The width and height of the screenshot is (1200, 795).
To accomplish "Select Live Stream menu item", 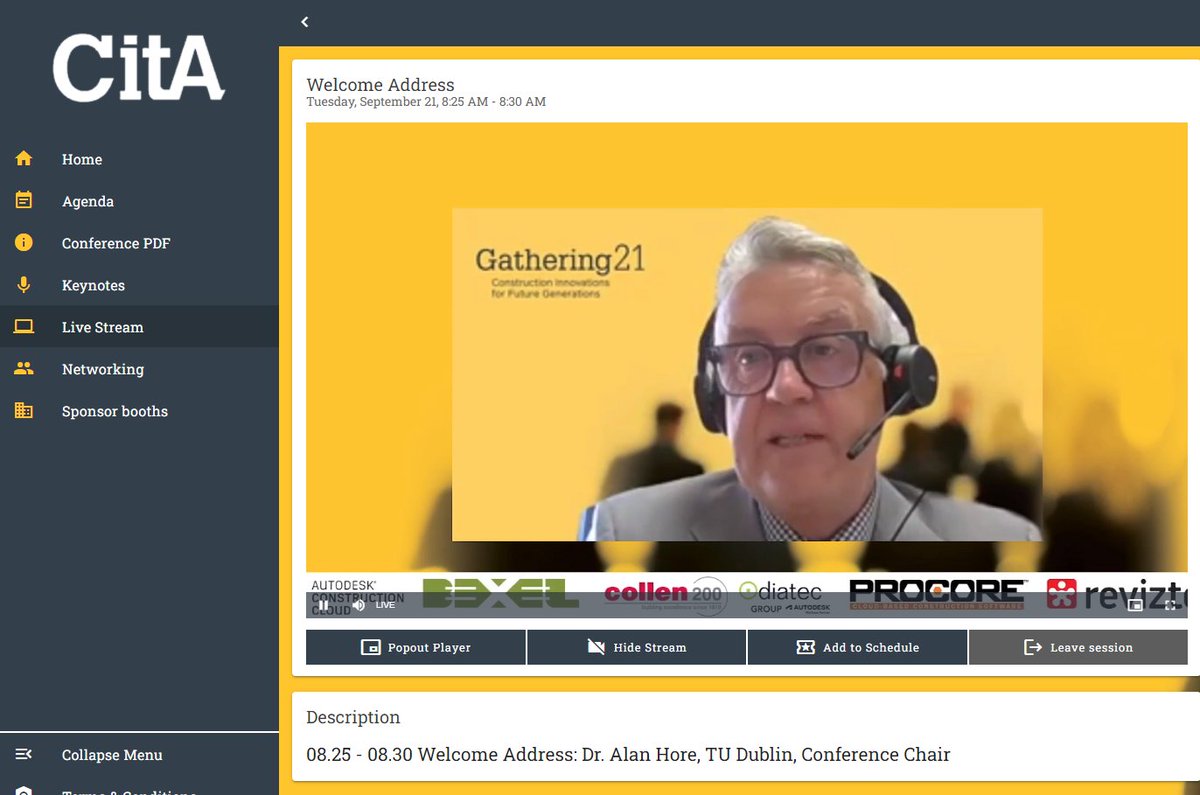I will tap(139, 327).
